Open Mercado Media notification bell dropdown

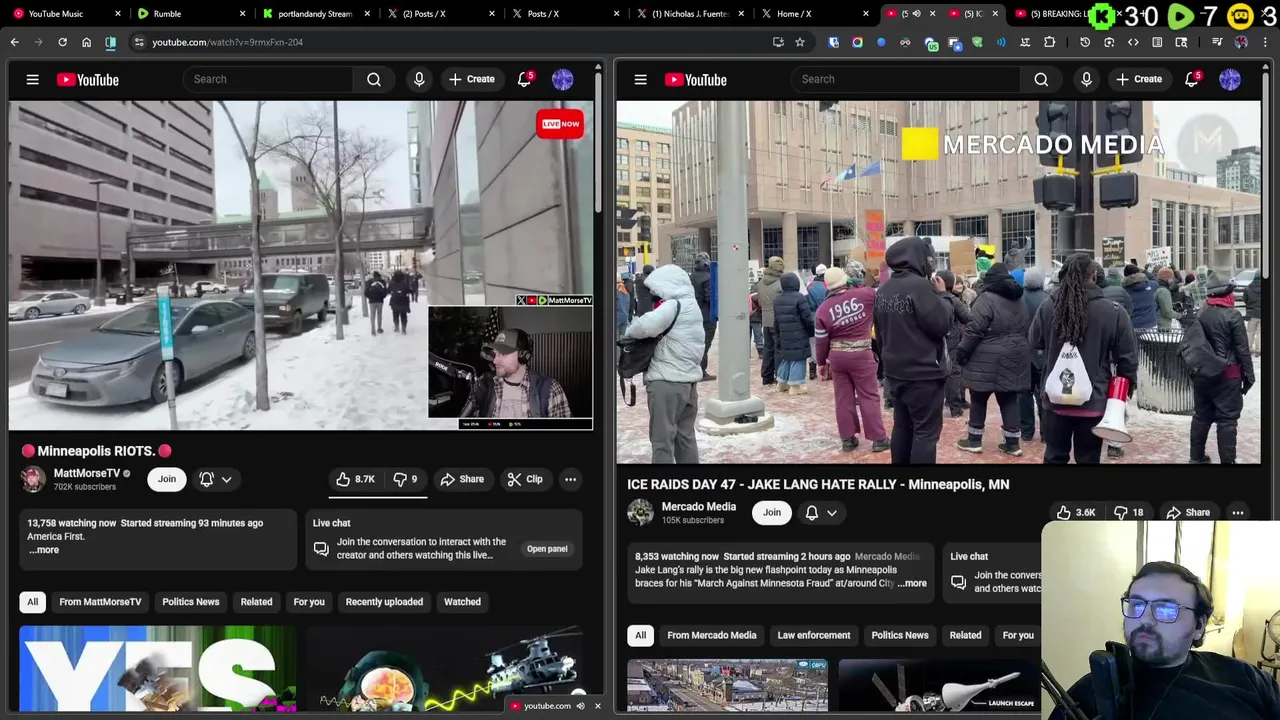tap(821, 512)
